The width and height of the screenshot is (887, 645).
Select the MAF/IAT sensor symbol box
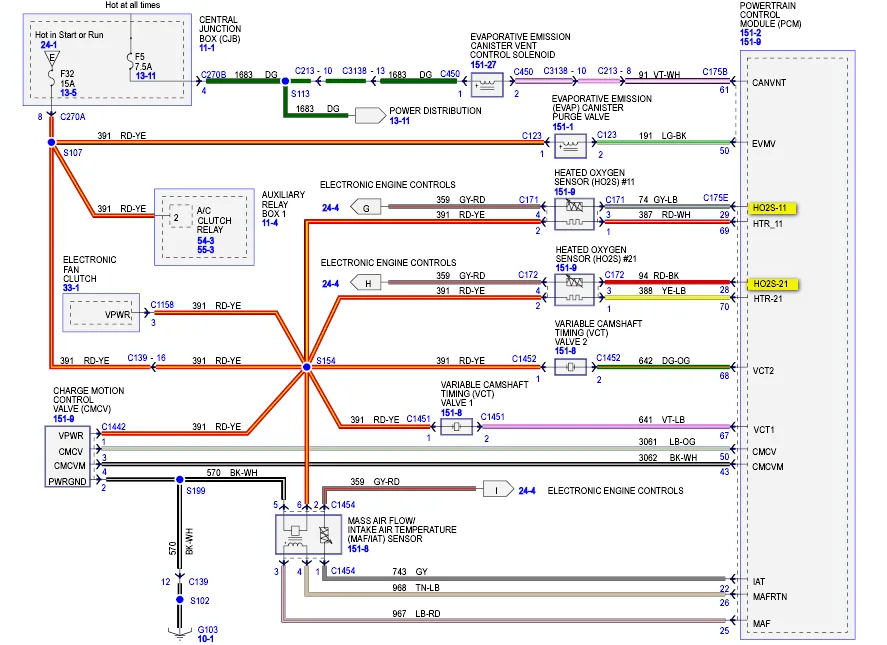click(308, 534)
